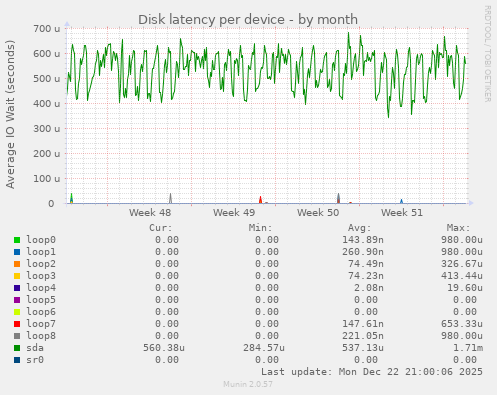Viewport: 497px width, 395px height.
Task: Click loop3 max value 413.44u
Action: pyautogui.click(x=462, y=276)
